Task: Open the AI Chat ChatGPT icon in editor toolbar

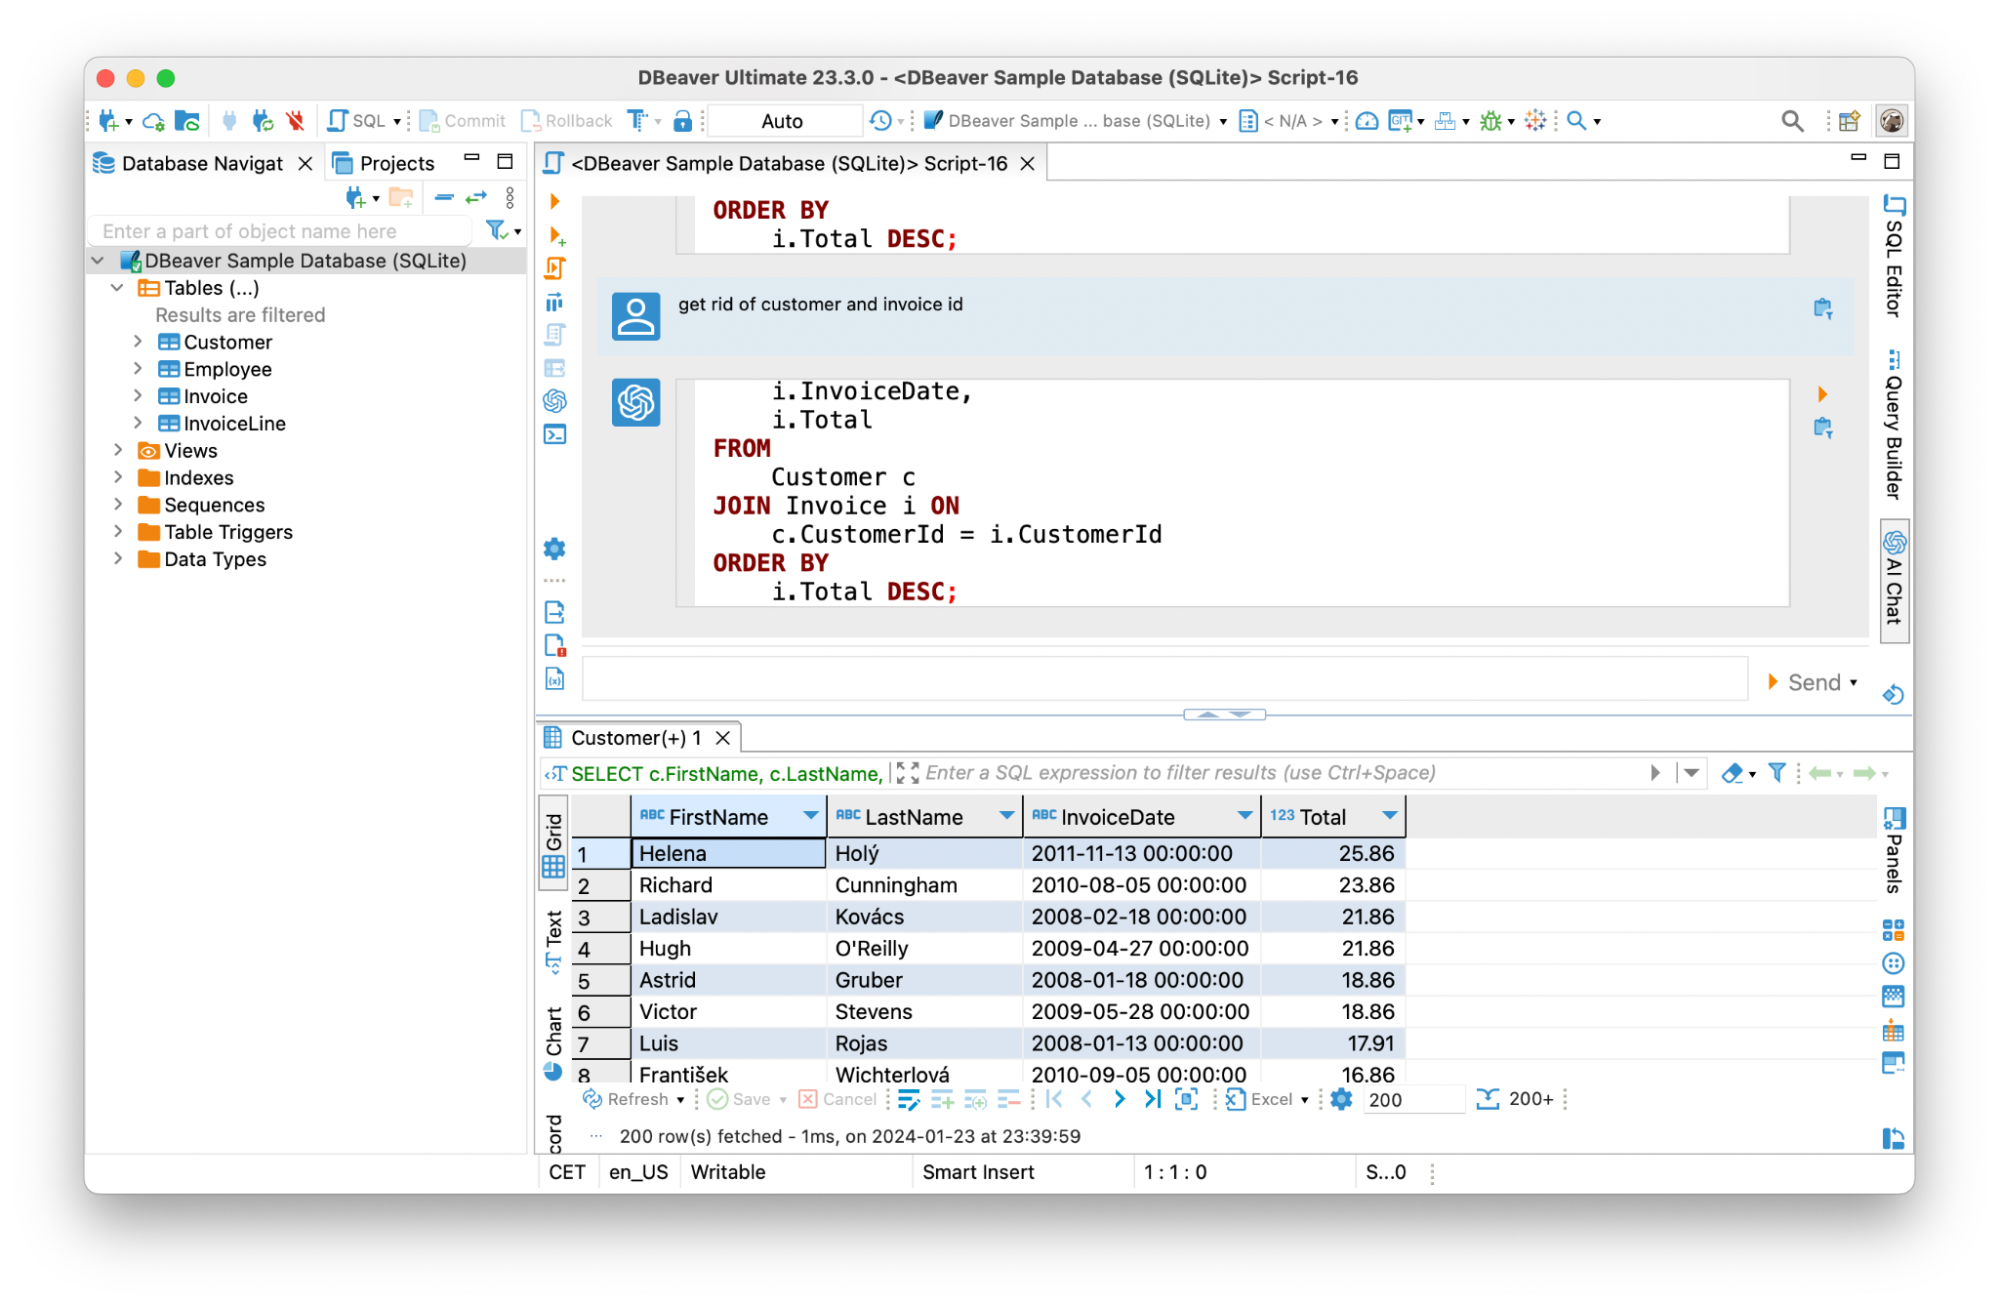Action: pos(556,401)
